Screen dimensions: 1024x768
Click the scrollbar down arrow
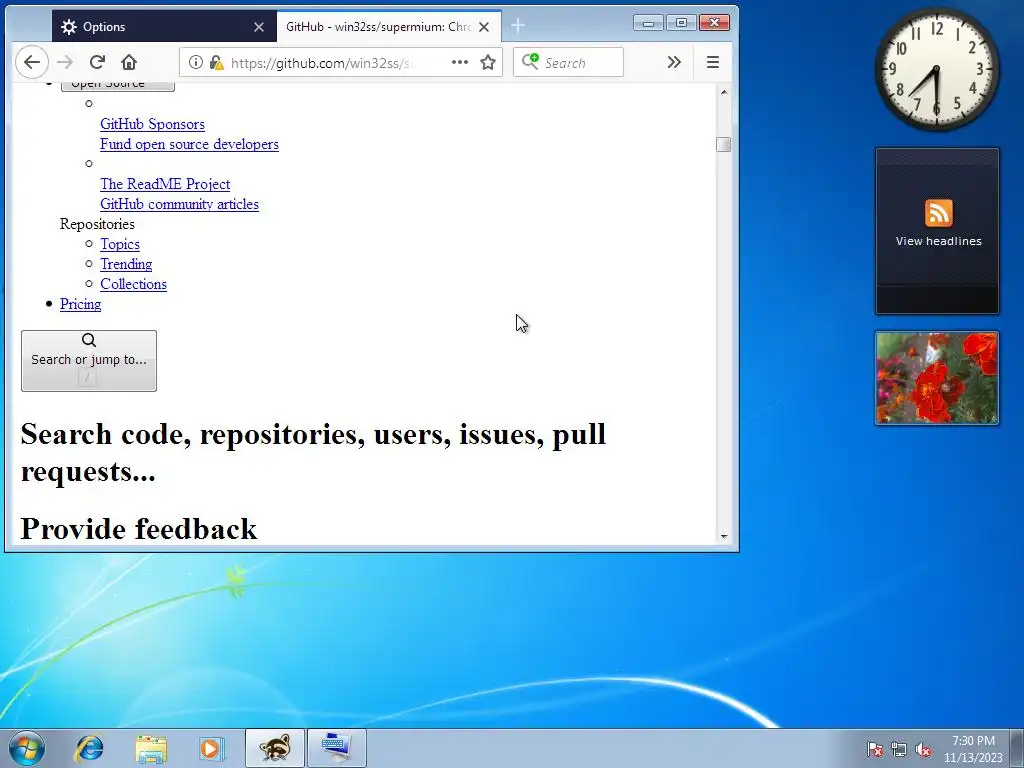click(x=724, y=536)
